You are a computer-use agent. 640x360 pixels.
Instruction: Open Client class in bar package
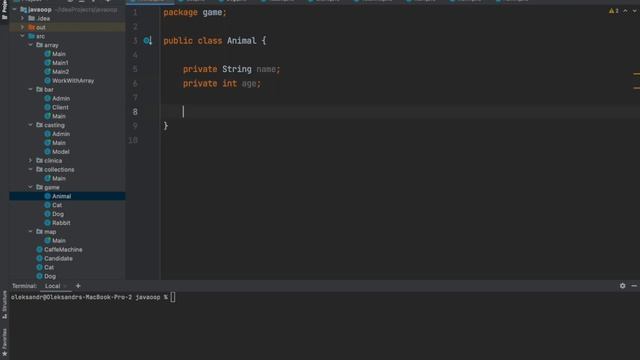(60, 107)
